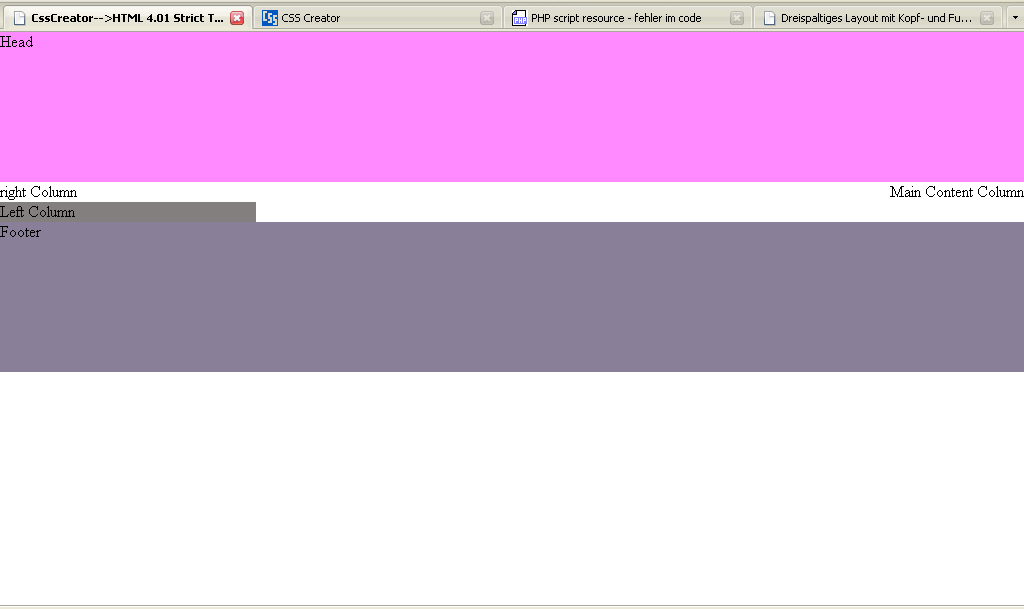Close the PHP script resource tab
1024x609 pixels.
click(737, 18)
